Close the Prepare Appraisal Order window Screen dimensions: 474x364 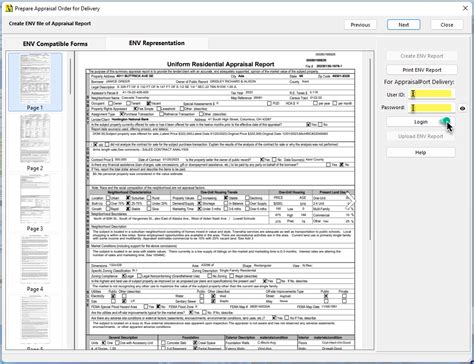(465, 8)
